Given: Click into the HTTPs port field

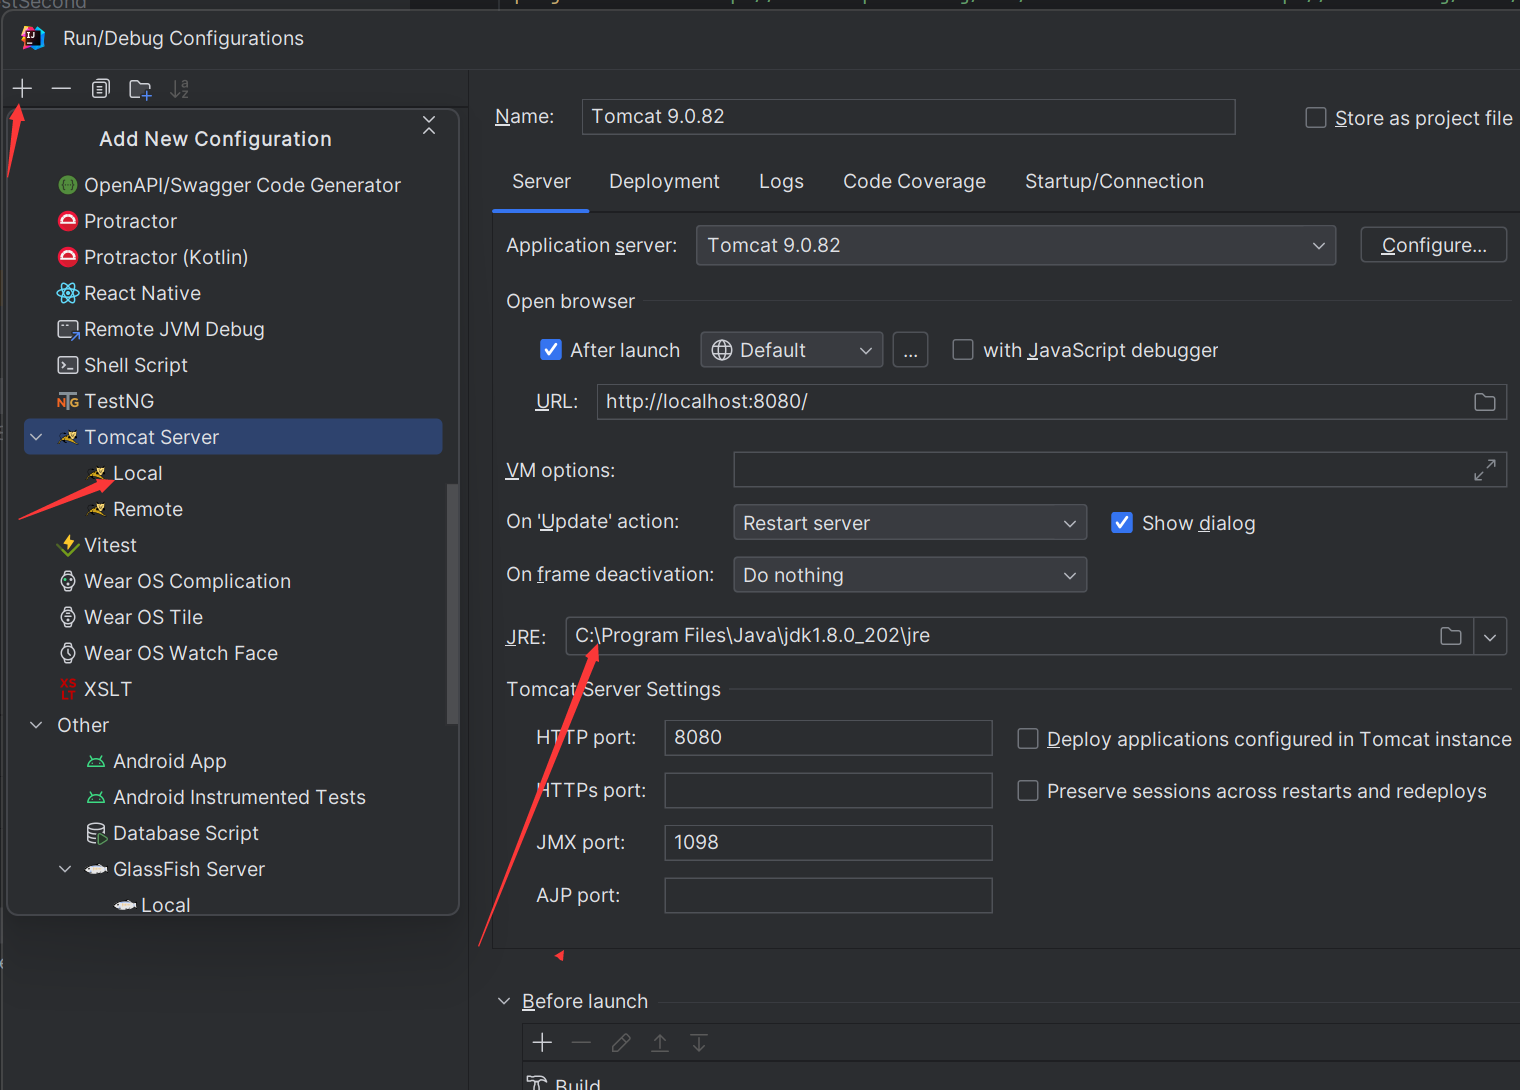Looking at the screenshot, I should pyautogui.click(x=828, y=790).
